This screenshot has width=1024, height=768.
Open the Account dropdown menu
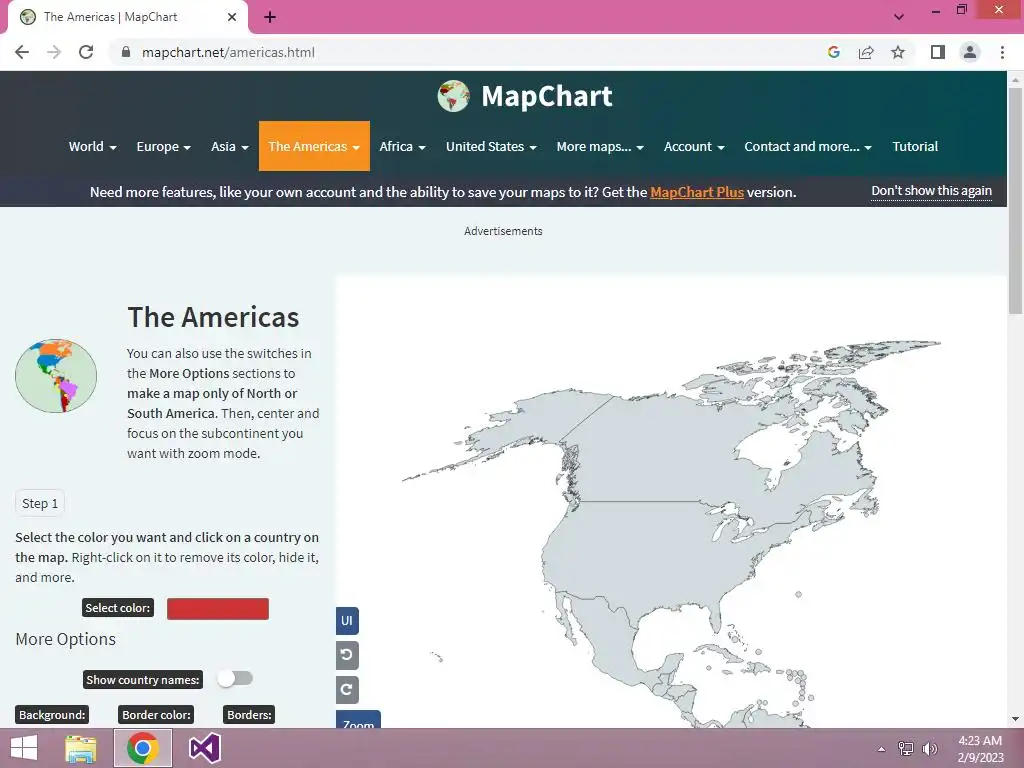click(694, 146)
